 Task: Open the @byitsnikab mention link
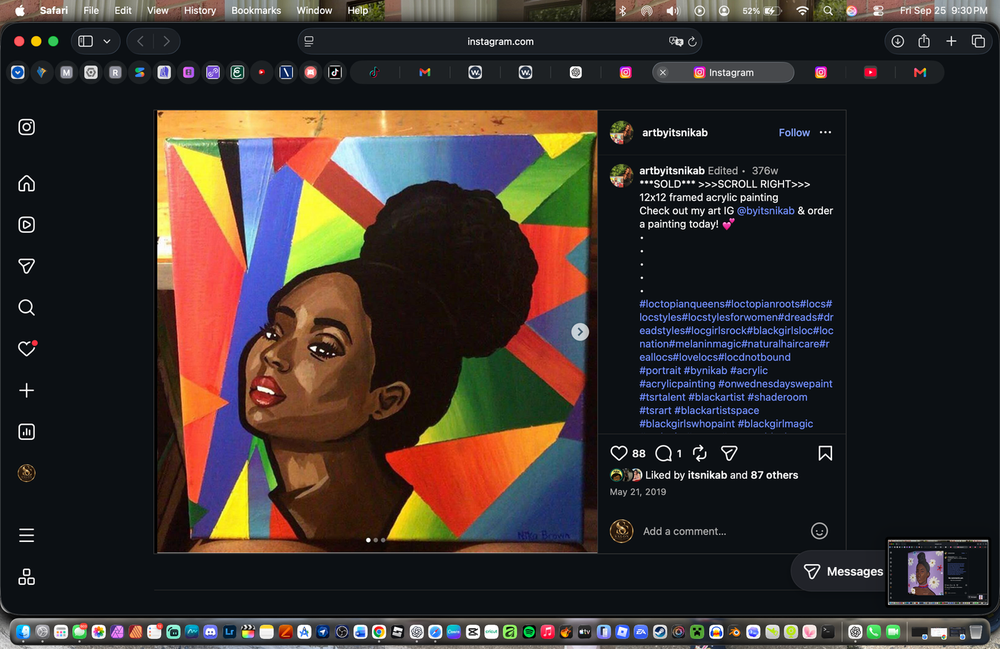765,210
